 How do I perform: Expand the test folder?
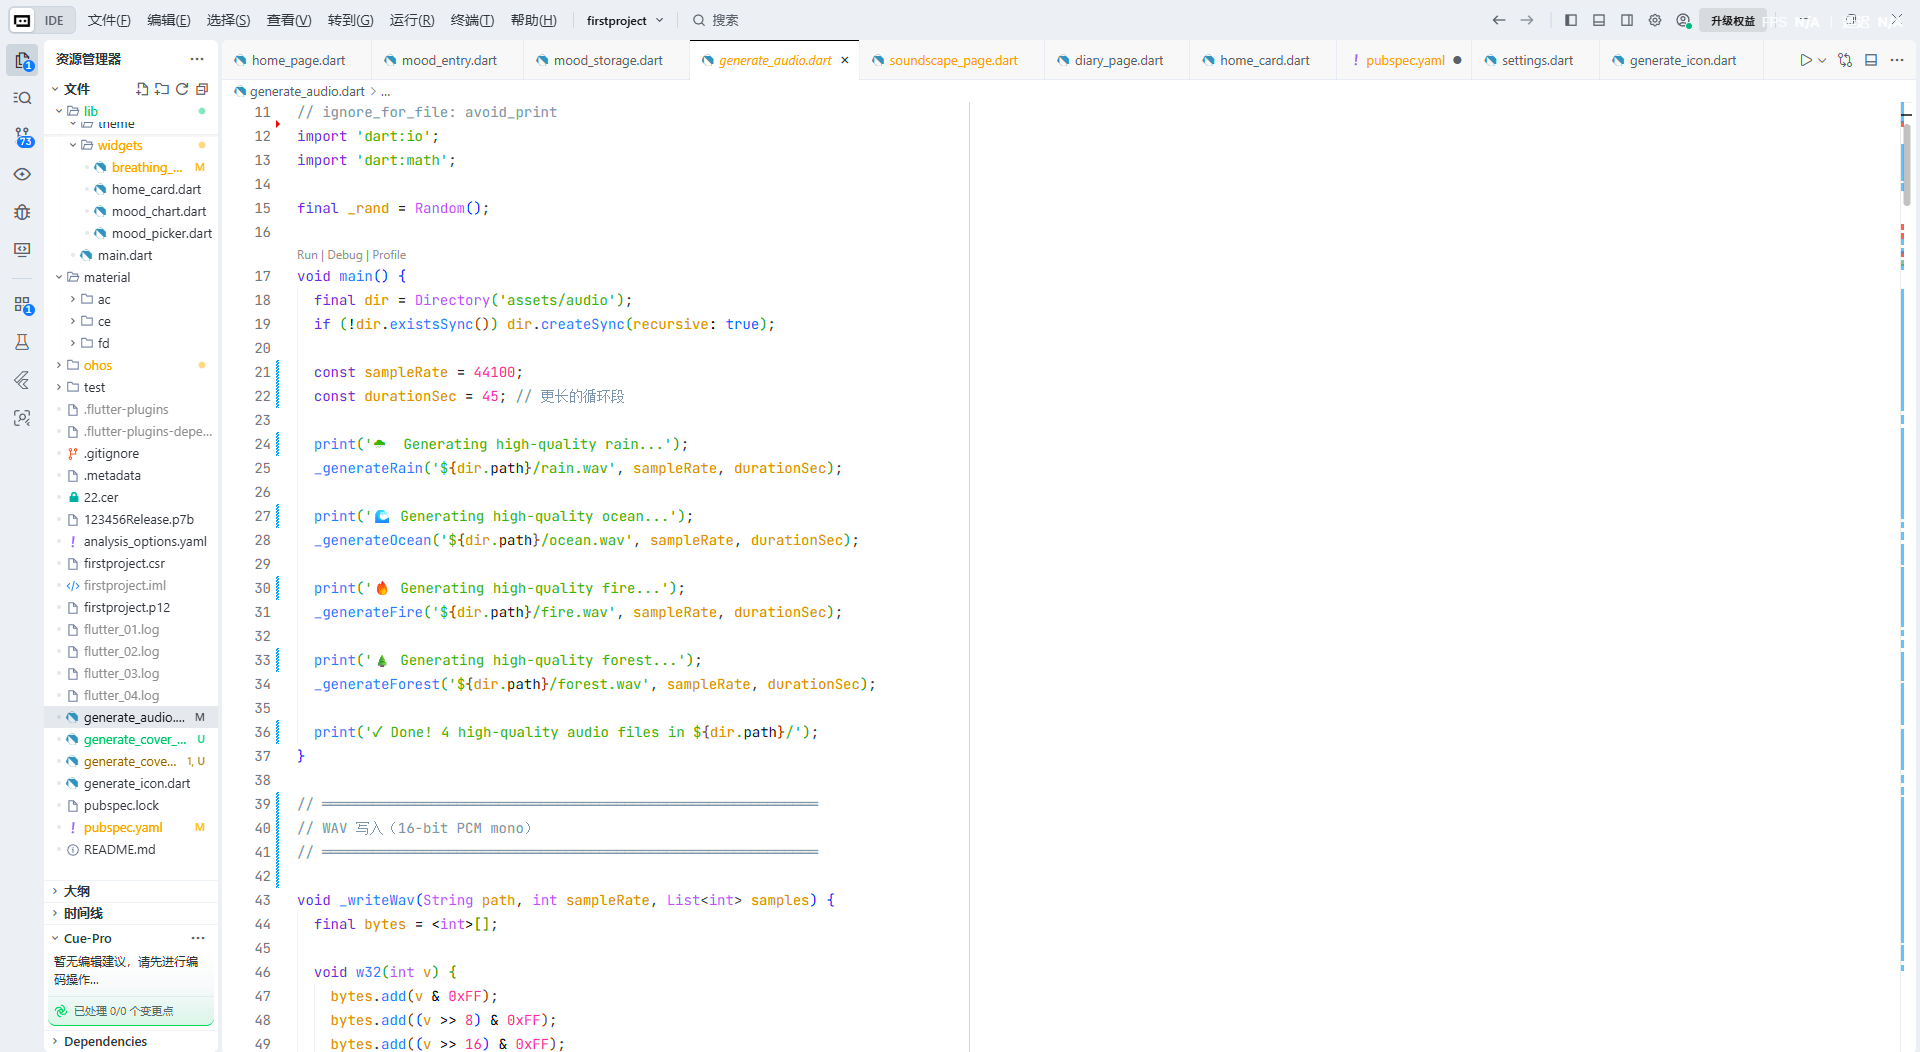[x=59, y=387]
